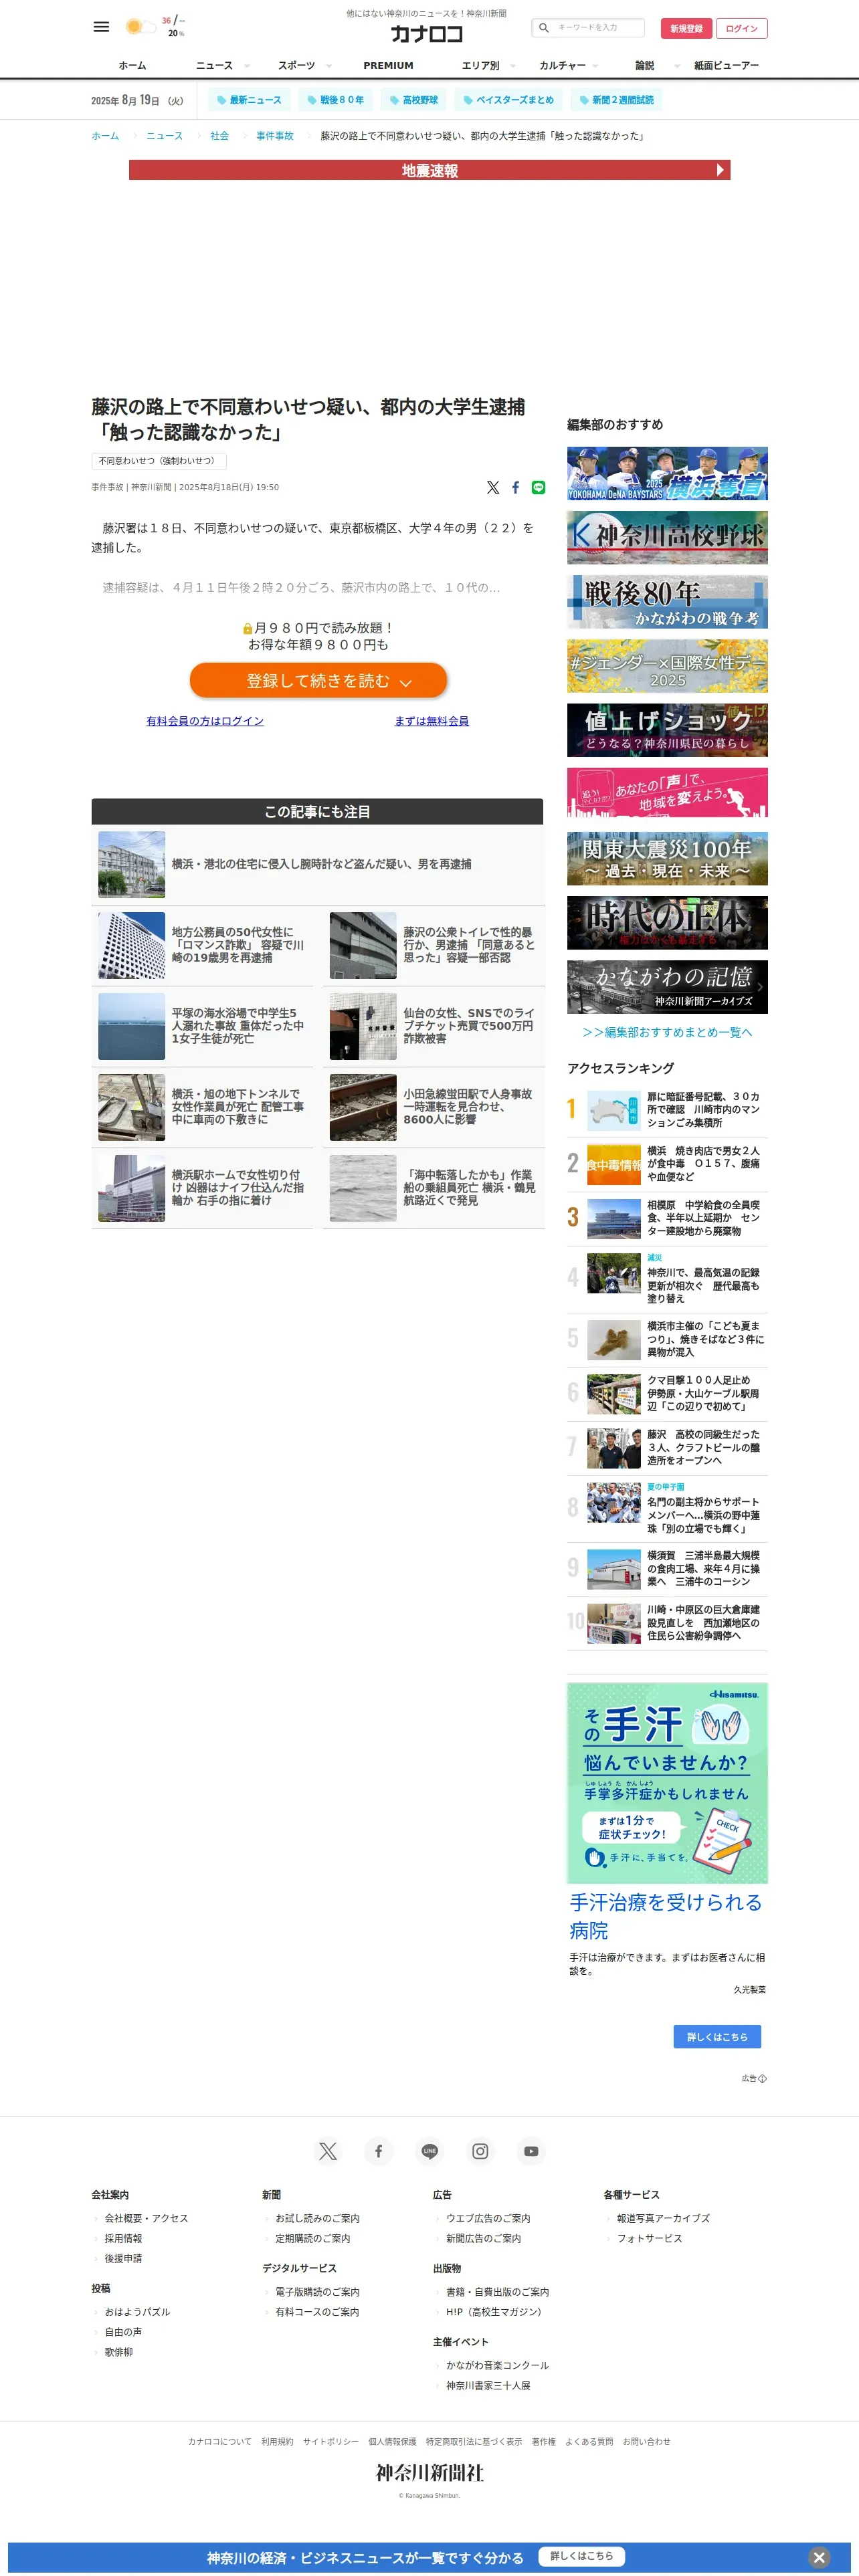859x2576 pixels.
Task: Click 個人情報保護 footer link
Action: (392, 2441)
